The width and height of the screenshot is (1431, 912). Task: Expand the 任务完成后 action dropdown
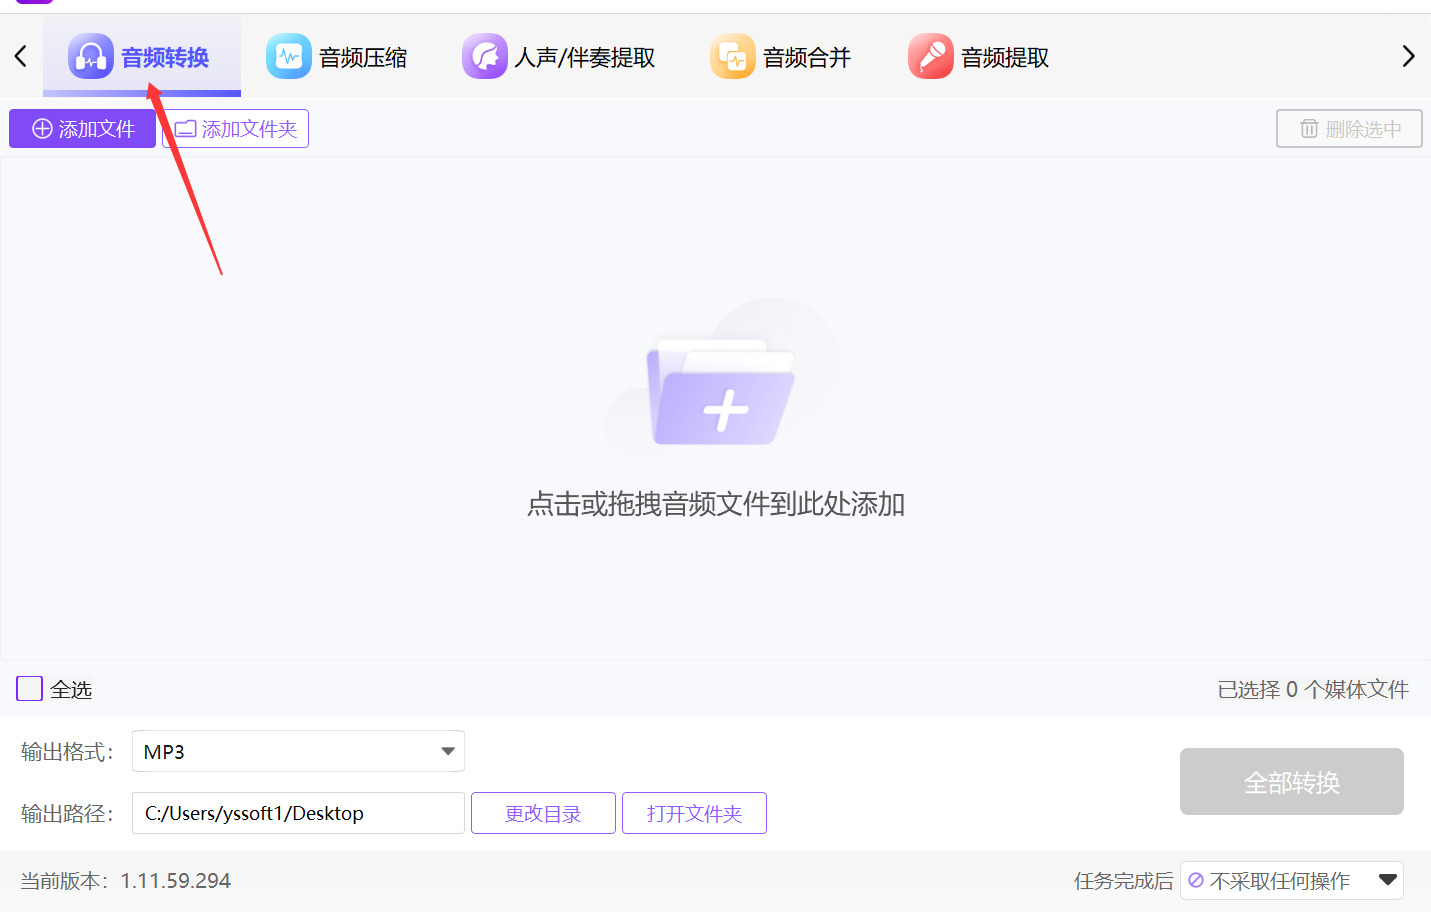click(1292, 881)
